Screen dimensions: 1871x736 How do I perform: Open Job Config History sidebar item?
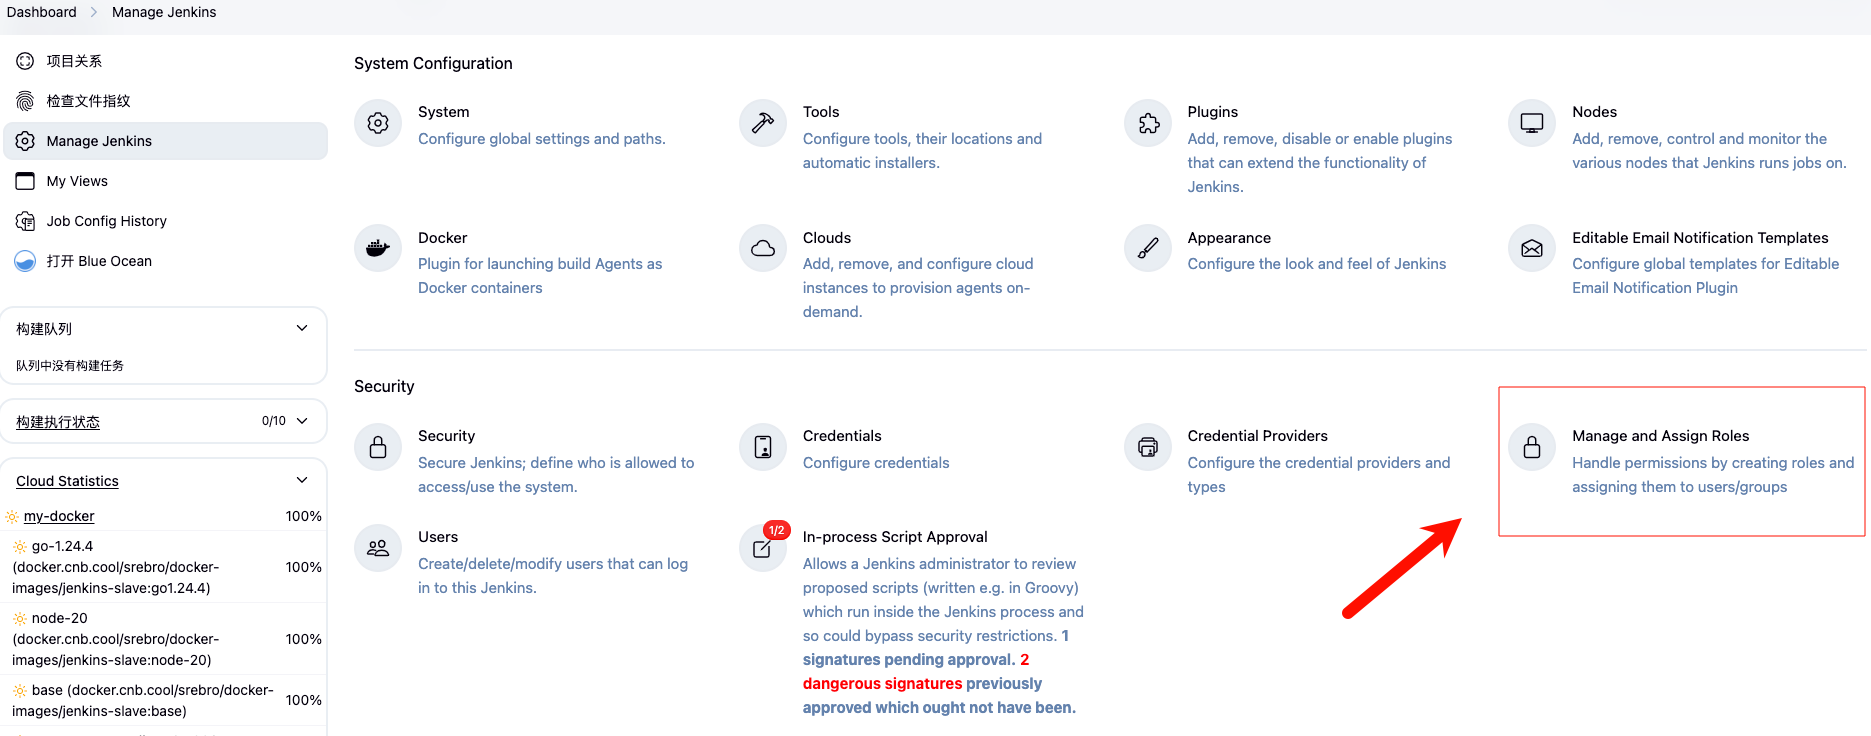[x=106, y=221]
